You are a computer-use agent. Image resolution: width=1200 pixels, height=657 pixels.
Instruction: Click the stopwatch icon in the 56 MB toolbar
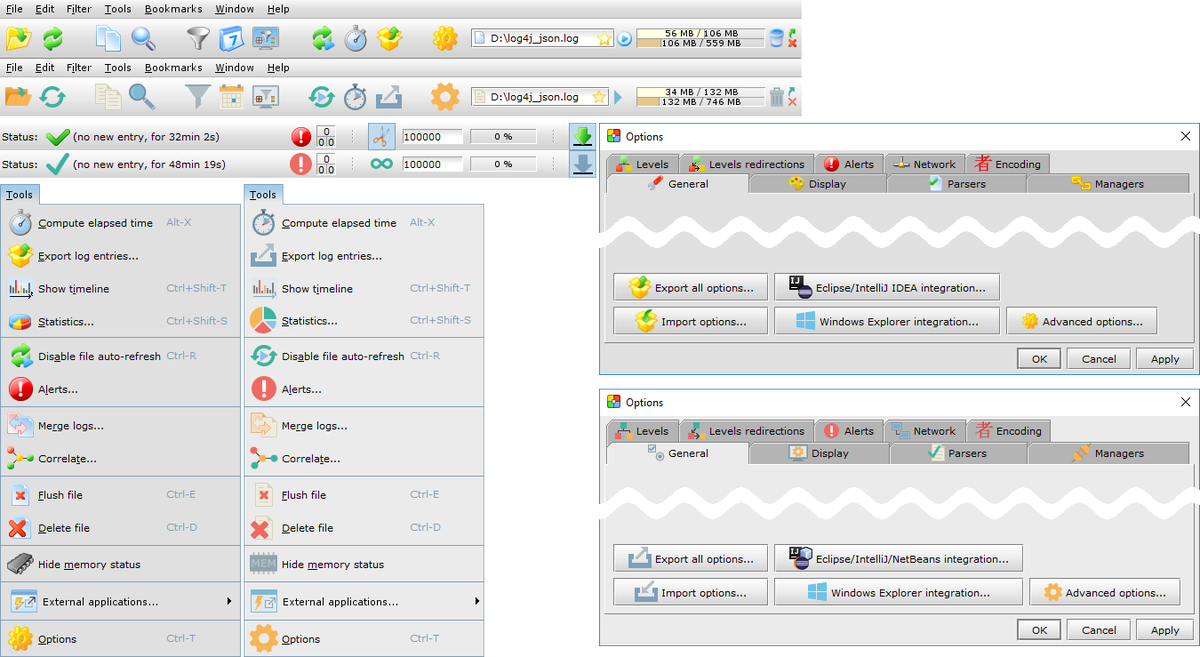pyautogui.click(x=356, y=39)
